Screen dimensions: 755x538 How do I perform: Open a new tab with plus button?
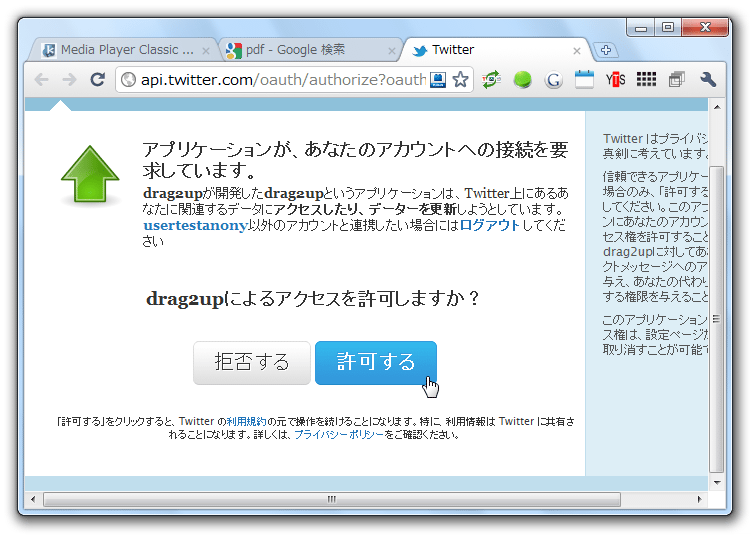(x=606, y=50)
